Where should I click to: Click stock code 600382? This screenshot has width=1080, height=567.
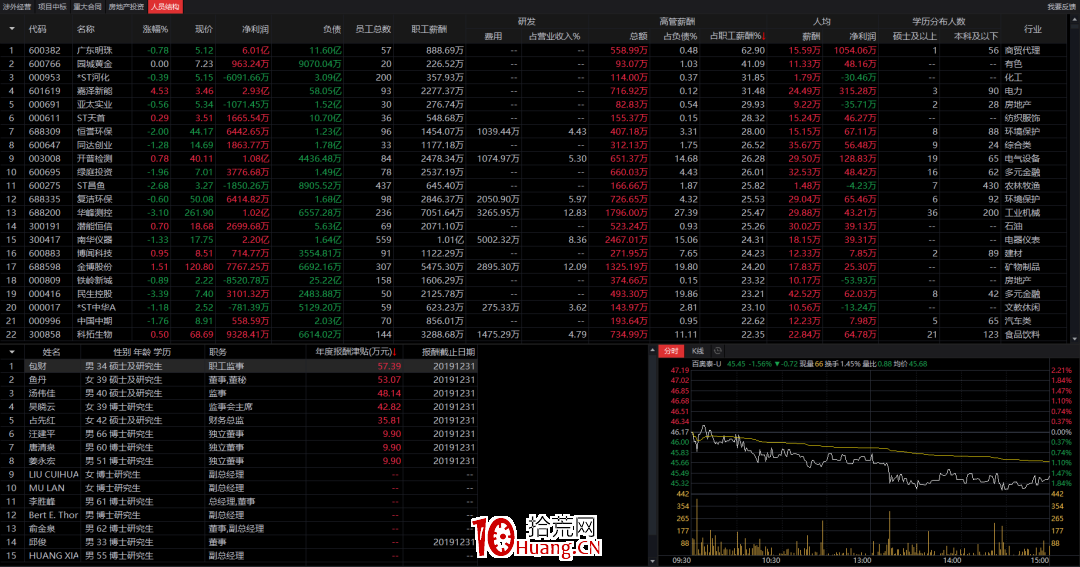coord(44,50)
